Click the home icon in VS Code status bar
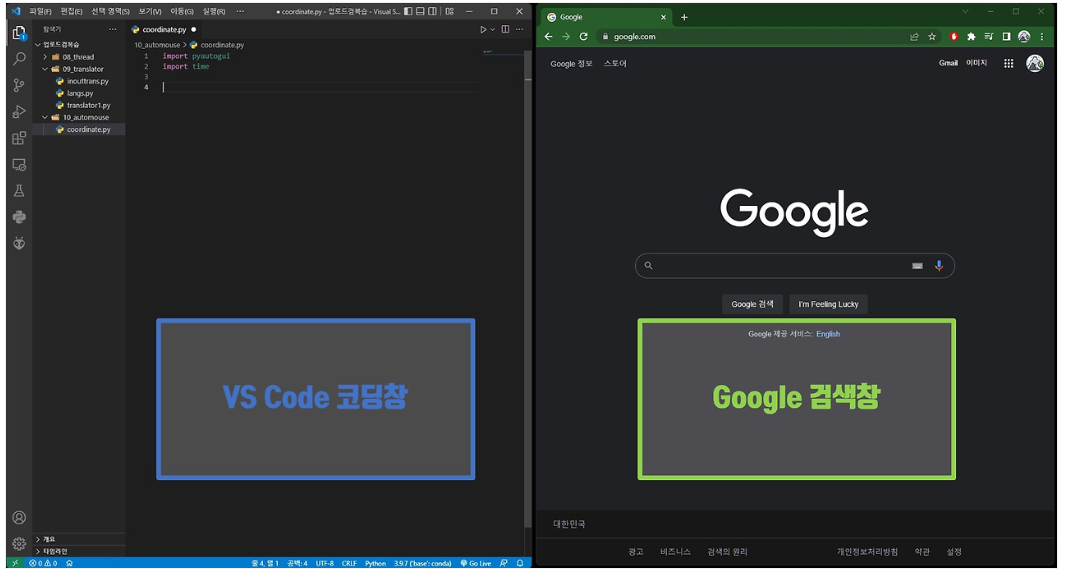This screenshot has height=580, width=1067. tap(69, 564)
